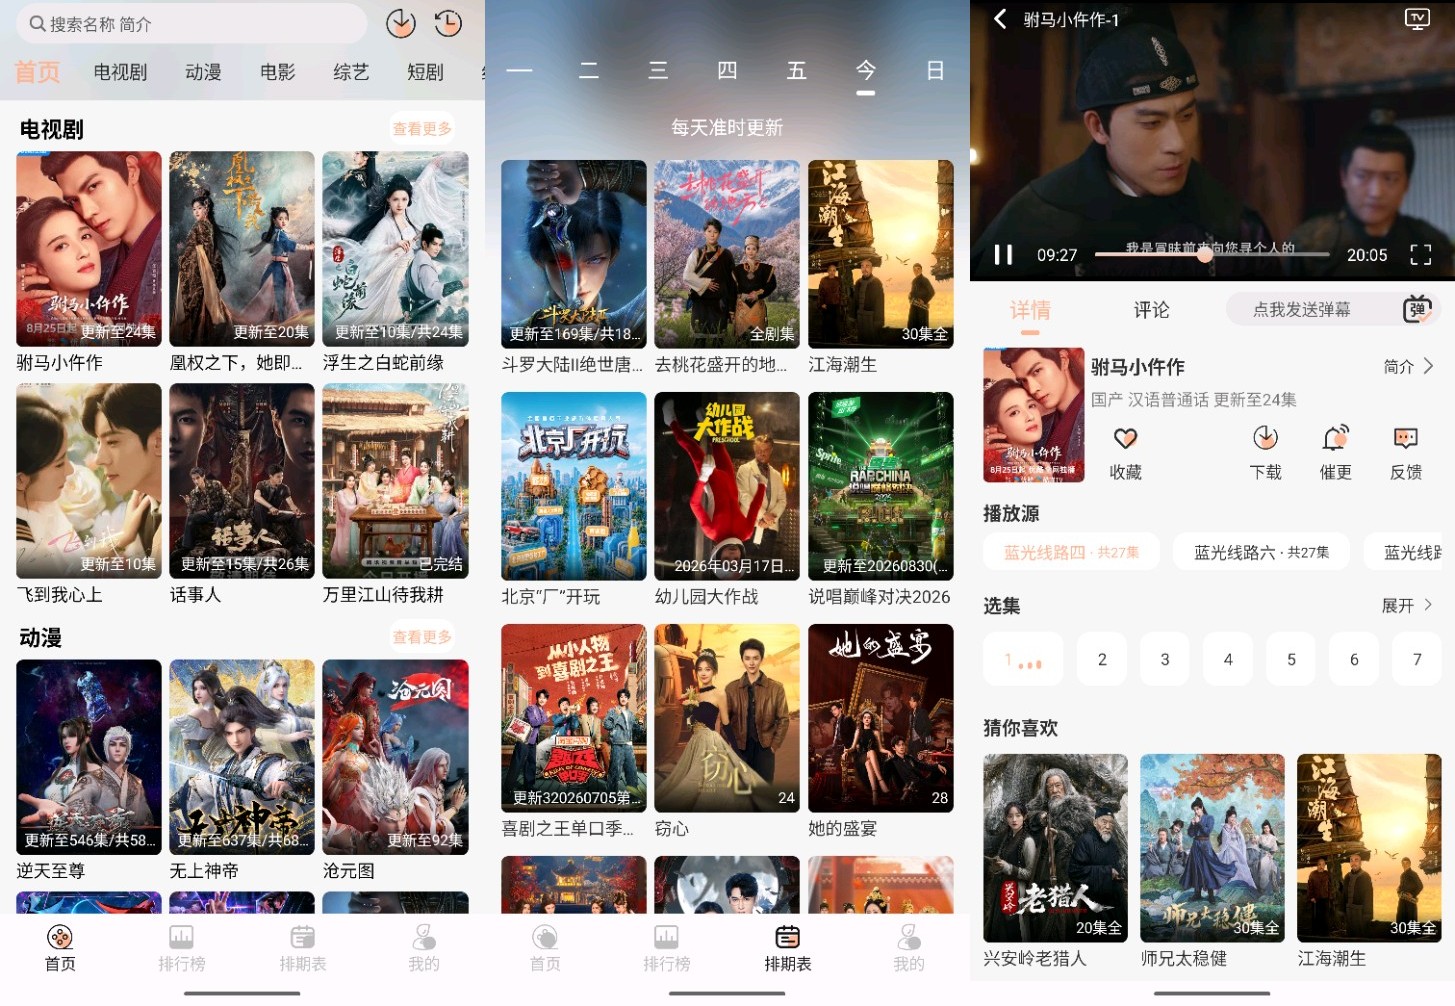Open 排期表 in home screen's bottom navigation

[x=303, y=948]
